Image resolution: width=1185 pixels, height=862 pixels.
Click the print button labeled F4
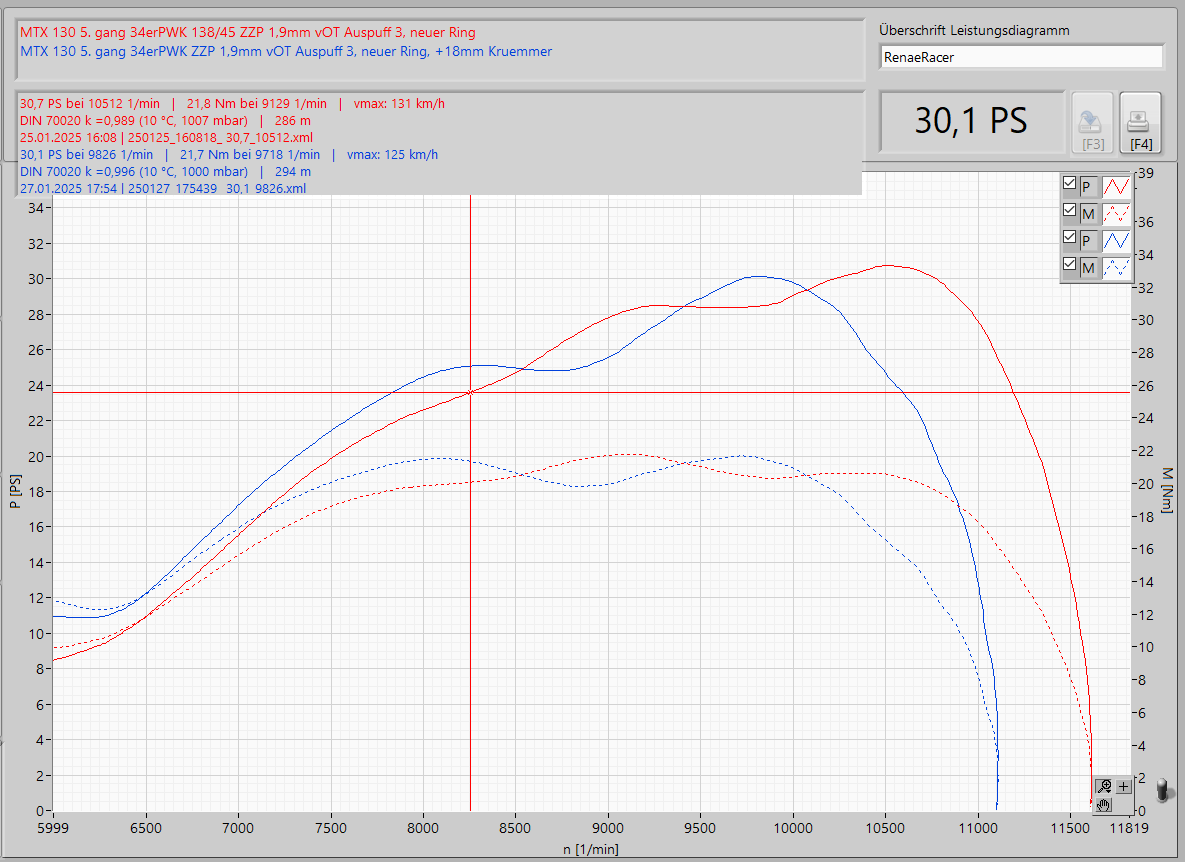pyautogui.click(x=1140, y=123)
